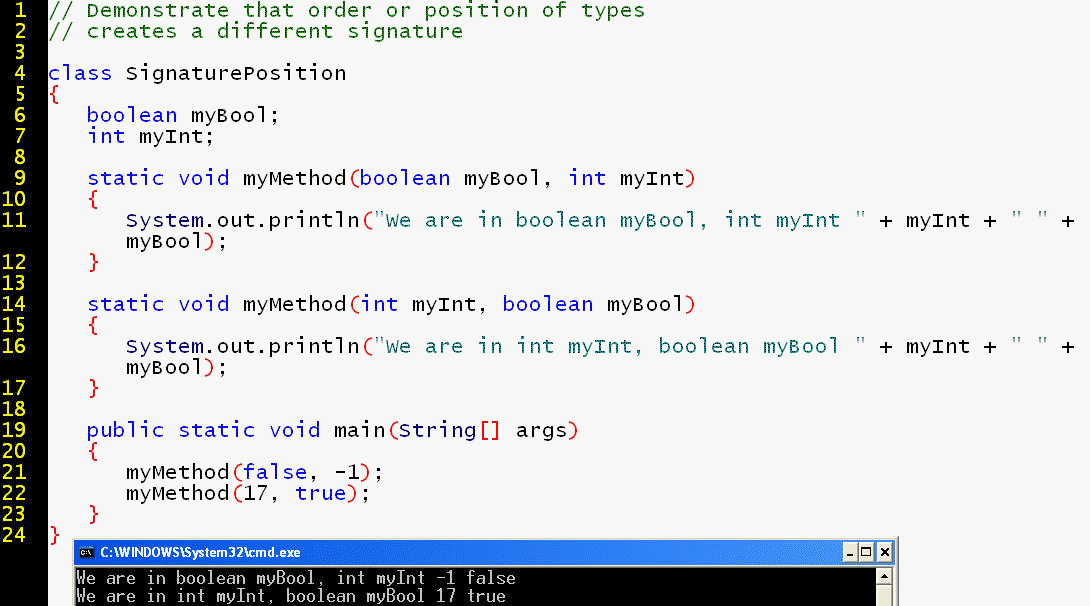Image resolution: width=1090 pixels, height=606 pixels.
Task: Click the 'public' keyword on line 19
Action: coord(125,430)
